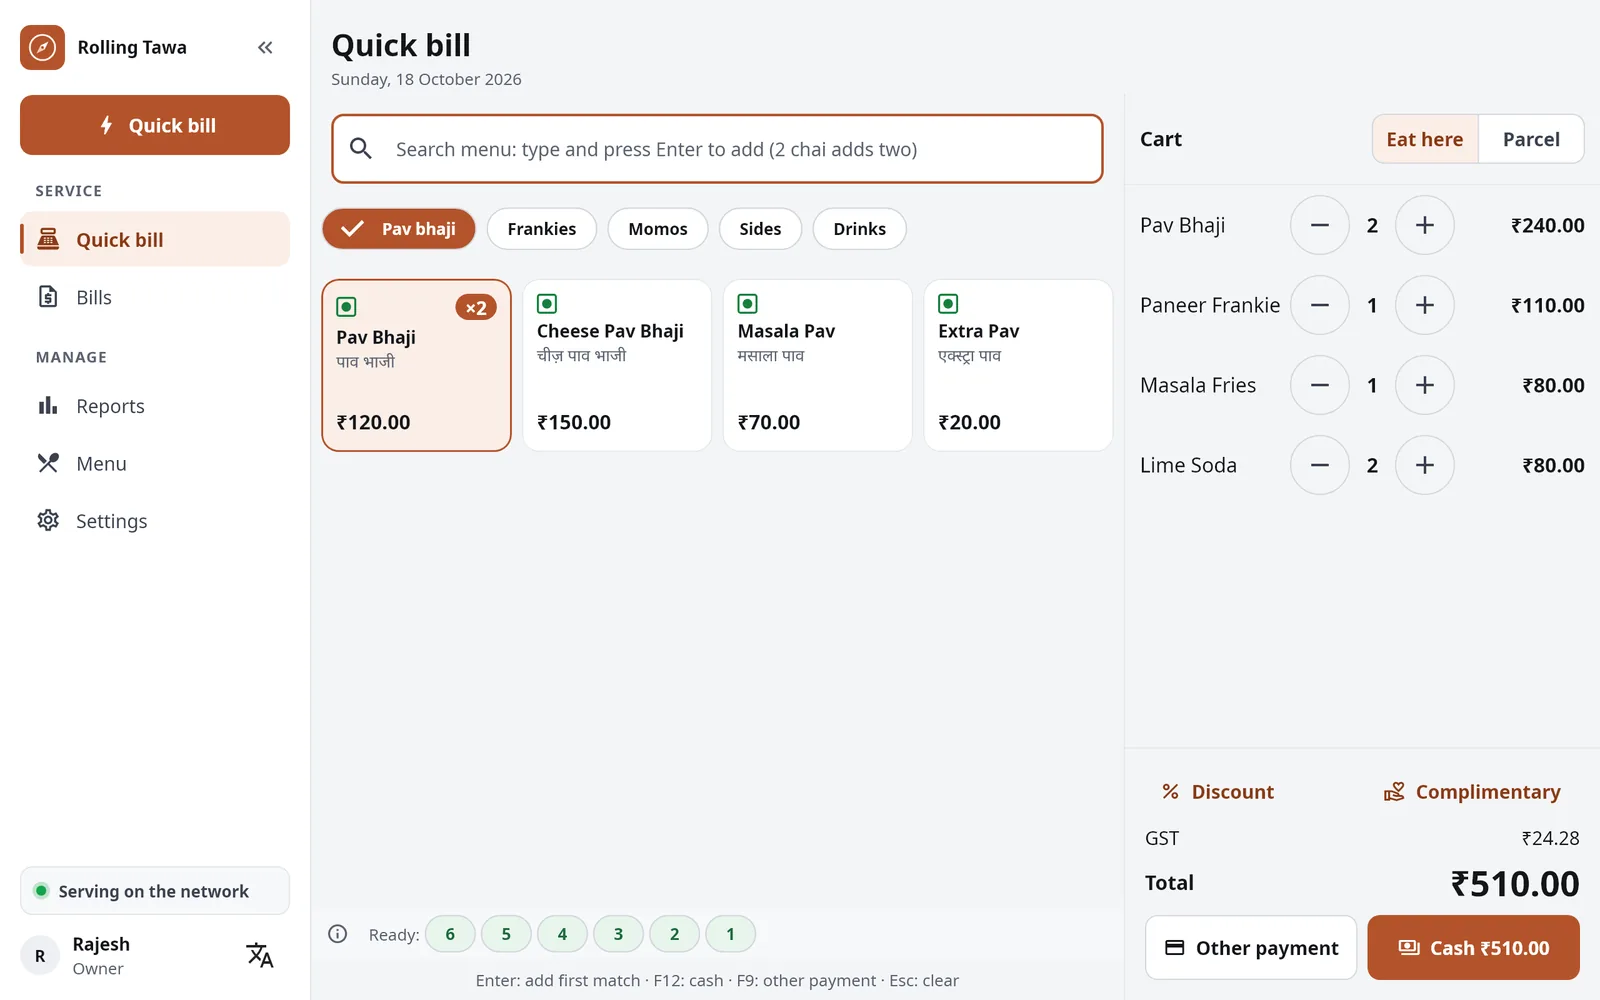Add Masala Pav to the cart

[818, 365]
